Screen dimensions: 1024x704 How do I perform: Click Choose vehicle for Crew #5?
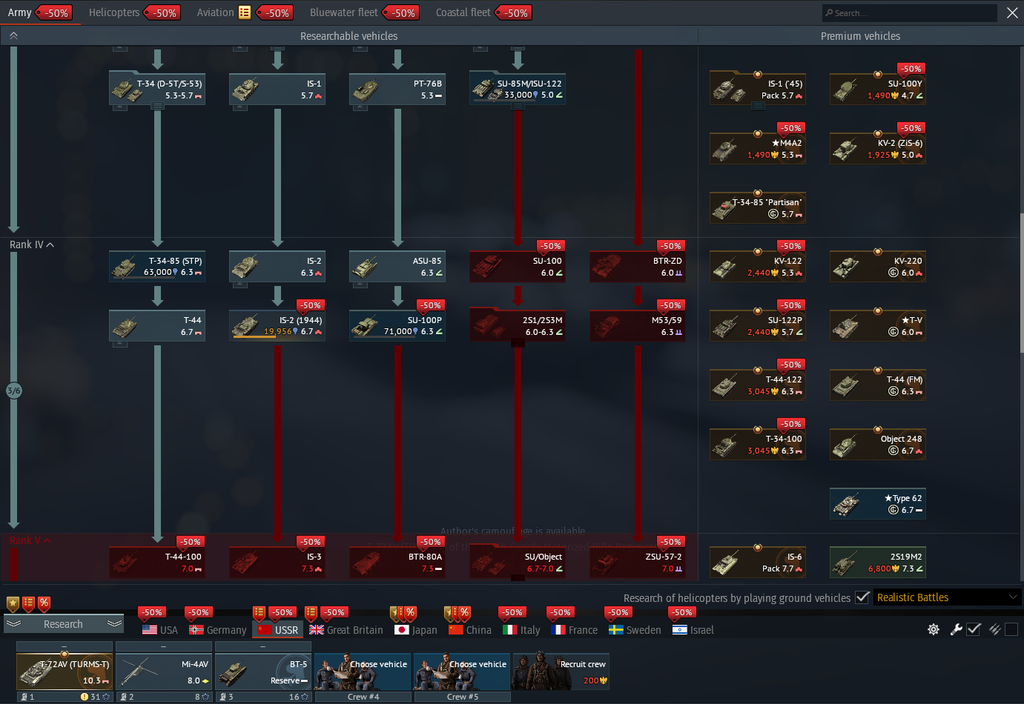click(x=462, y=671)
